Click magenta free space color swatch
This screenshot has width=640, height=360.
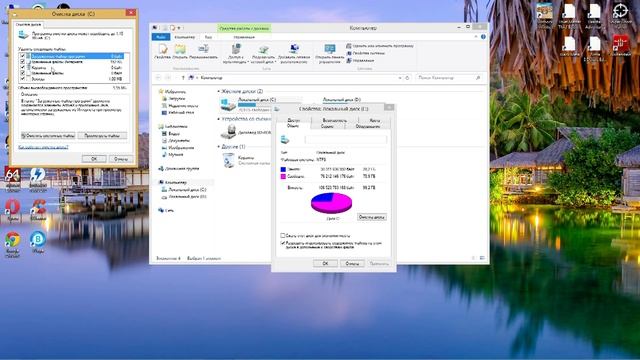pyautogui.click(x=283, y=176)
